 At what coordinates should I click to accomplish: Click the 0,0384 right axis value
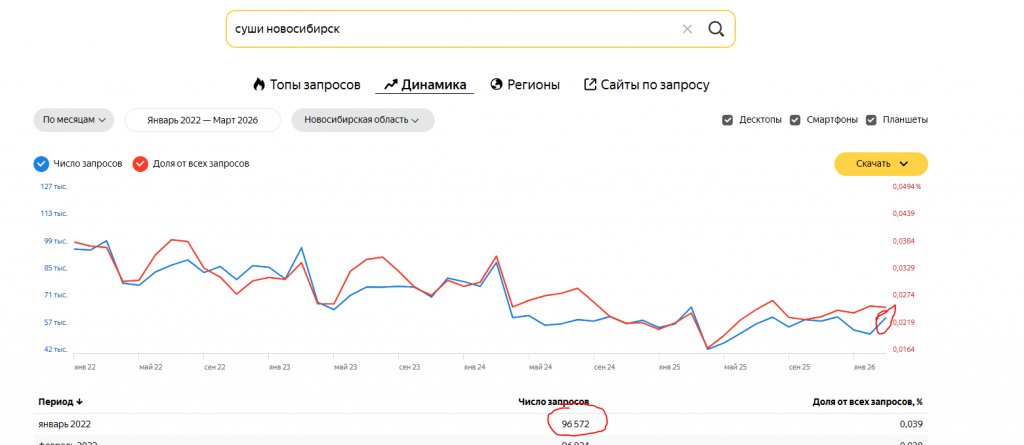click(904, 241)
